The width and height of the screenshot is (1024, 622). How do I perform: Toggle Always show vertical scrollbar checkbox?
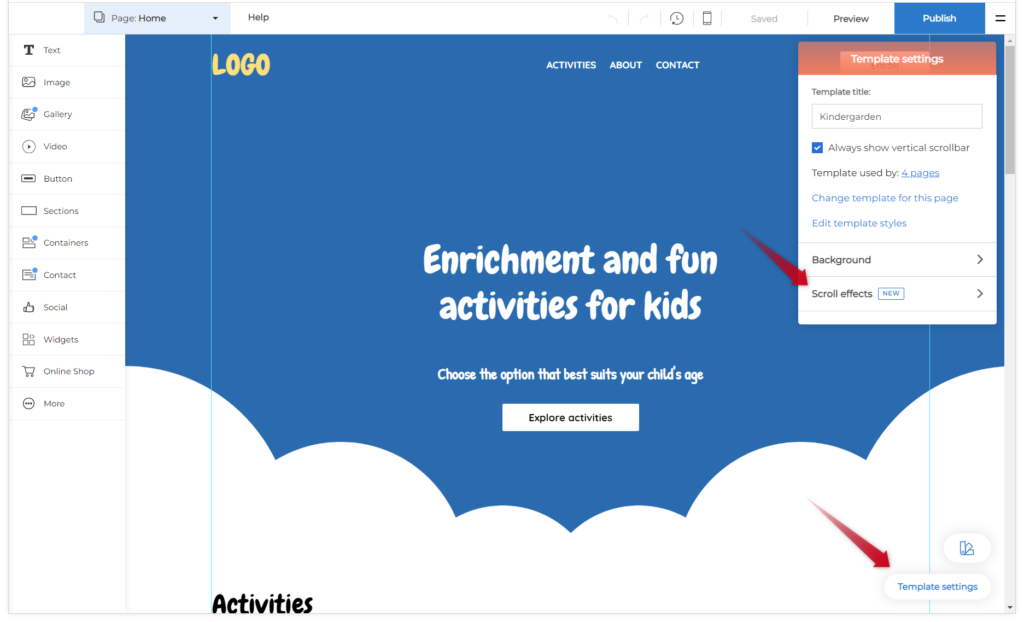[x=818, y=148]
